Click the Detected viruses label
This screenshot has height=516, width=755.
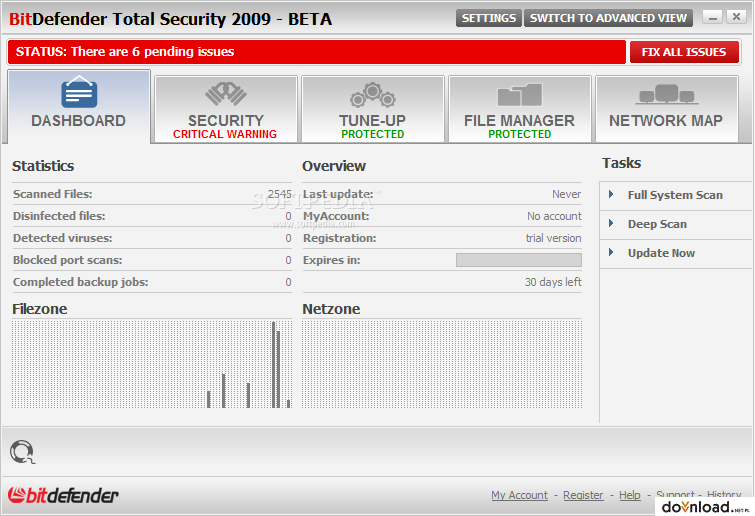tap(63, 238)
